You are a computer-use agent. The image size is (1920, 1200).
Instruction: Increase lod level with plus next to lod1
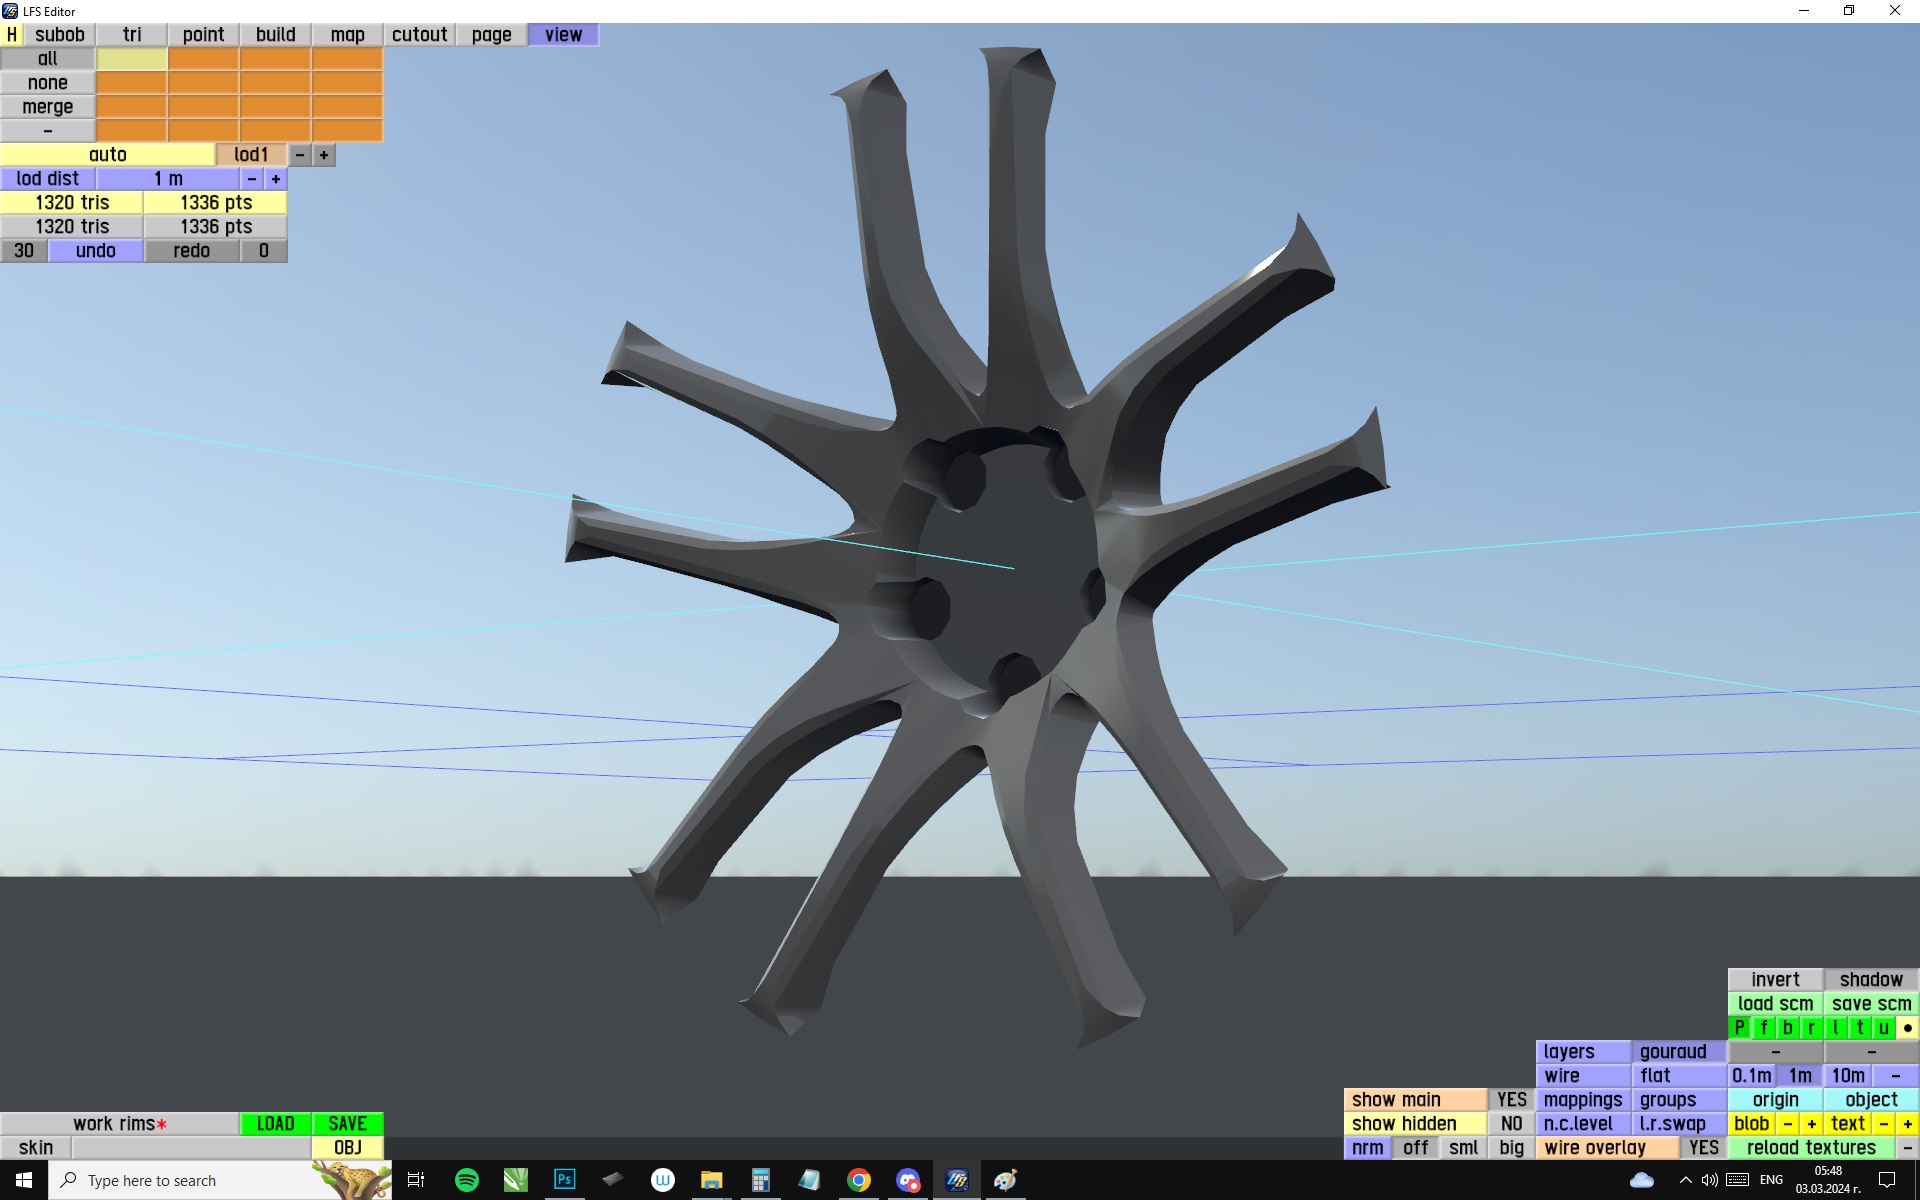[x=324, y=155]
